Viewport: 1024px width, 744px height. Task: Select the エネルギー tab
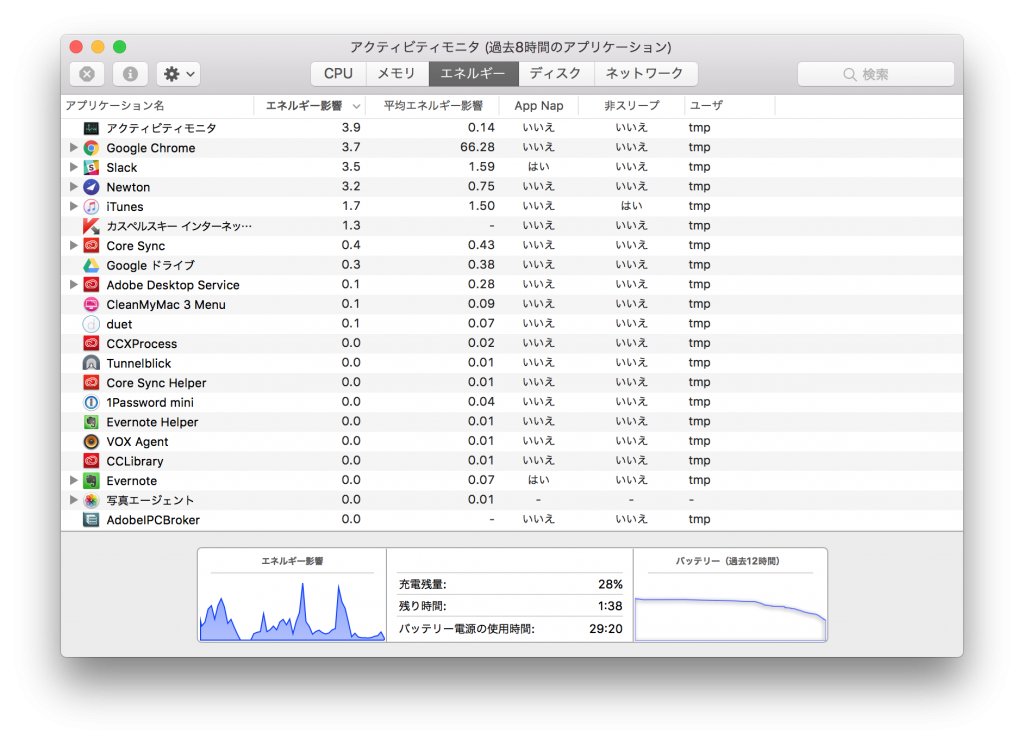[x=473, y=74]
